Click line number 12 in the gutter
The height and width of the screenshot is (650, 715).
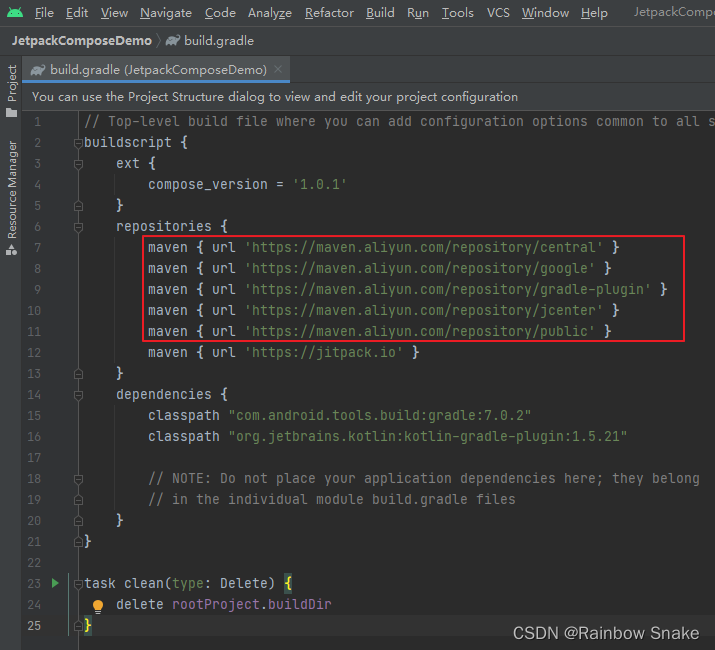click(34, 353)
